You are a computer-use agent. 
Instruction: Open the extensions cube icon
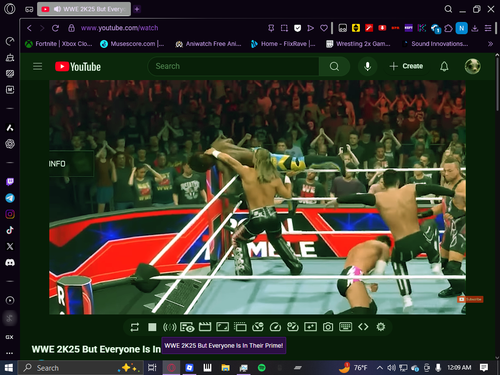[448, 28]
